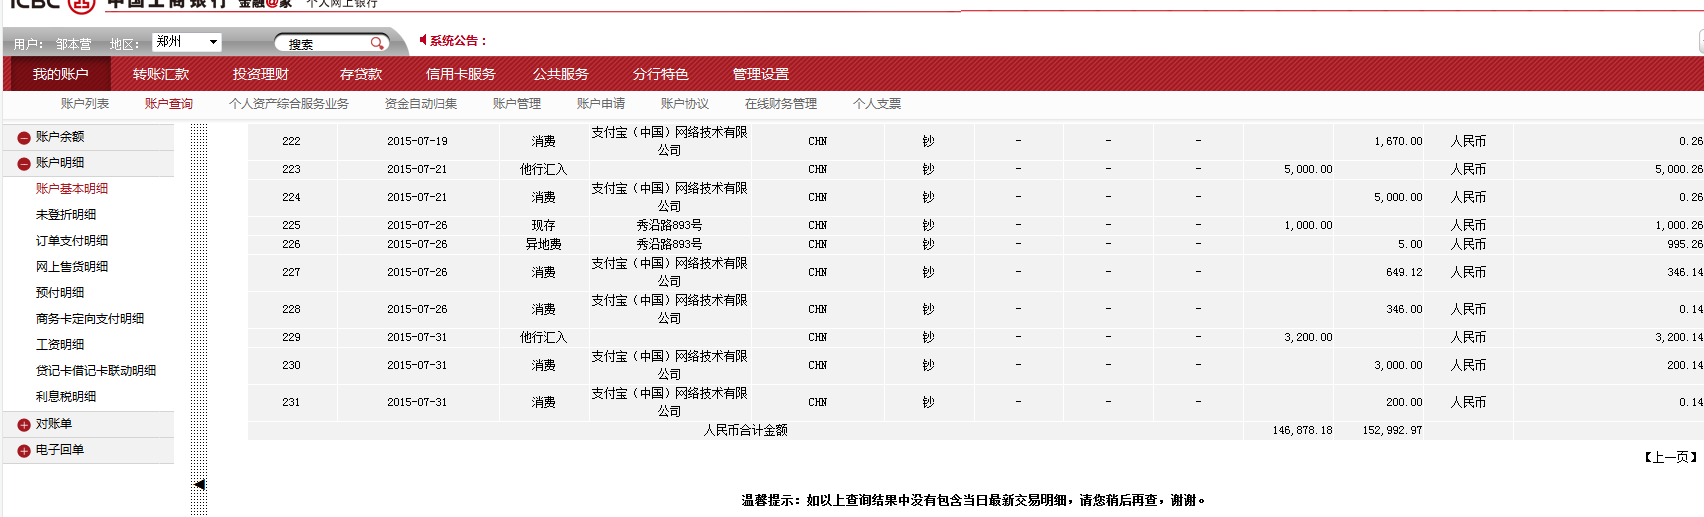The height and width of the screenshot is (517, 1704).
Task: Open the 管理设置 tab
Action: 761,74
